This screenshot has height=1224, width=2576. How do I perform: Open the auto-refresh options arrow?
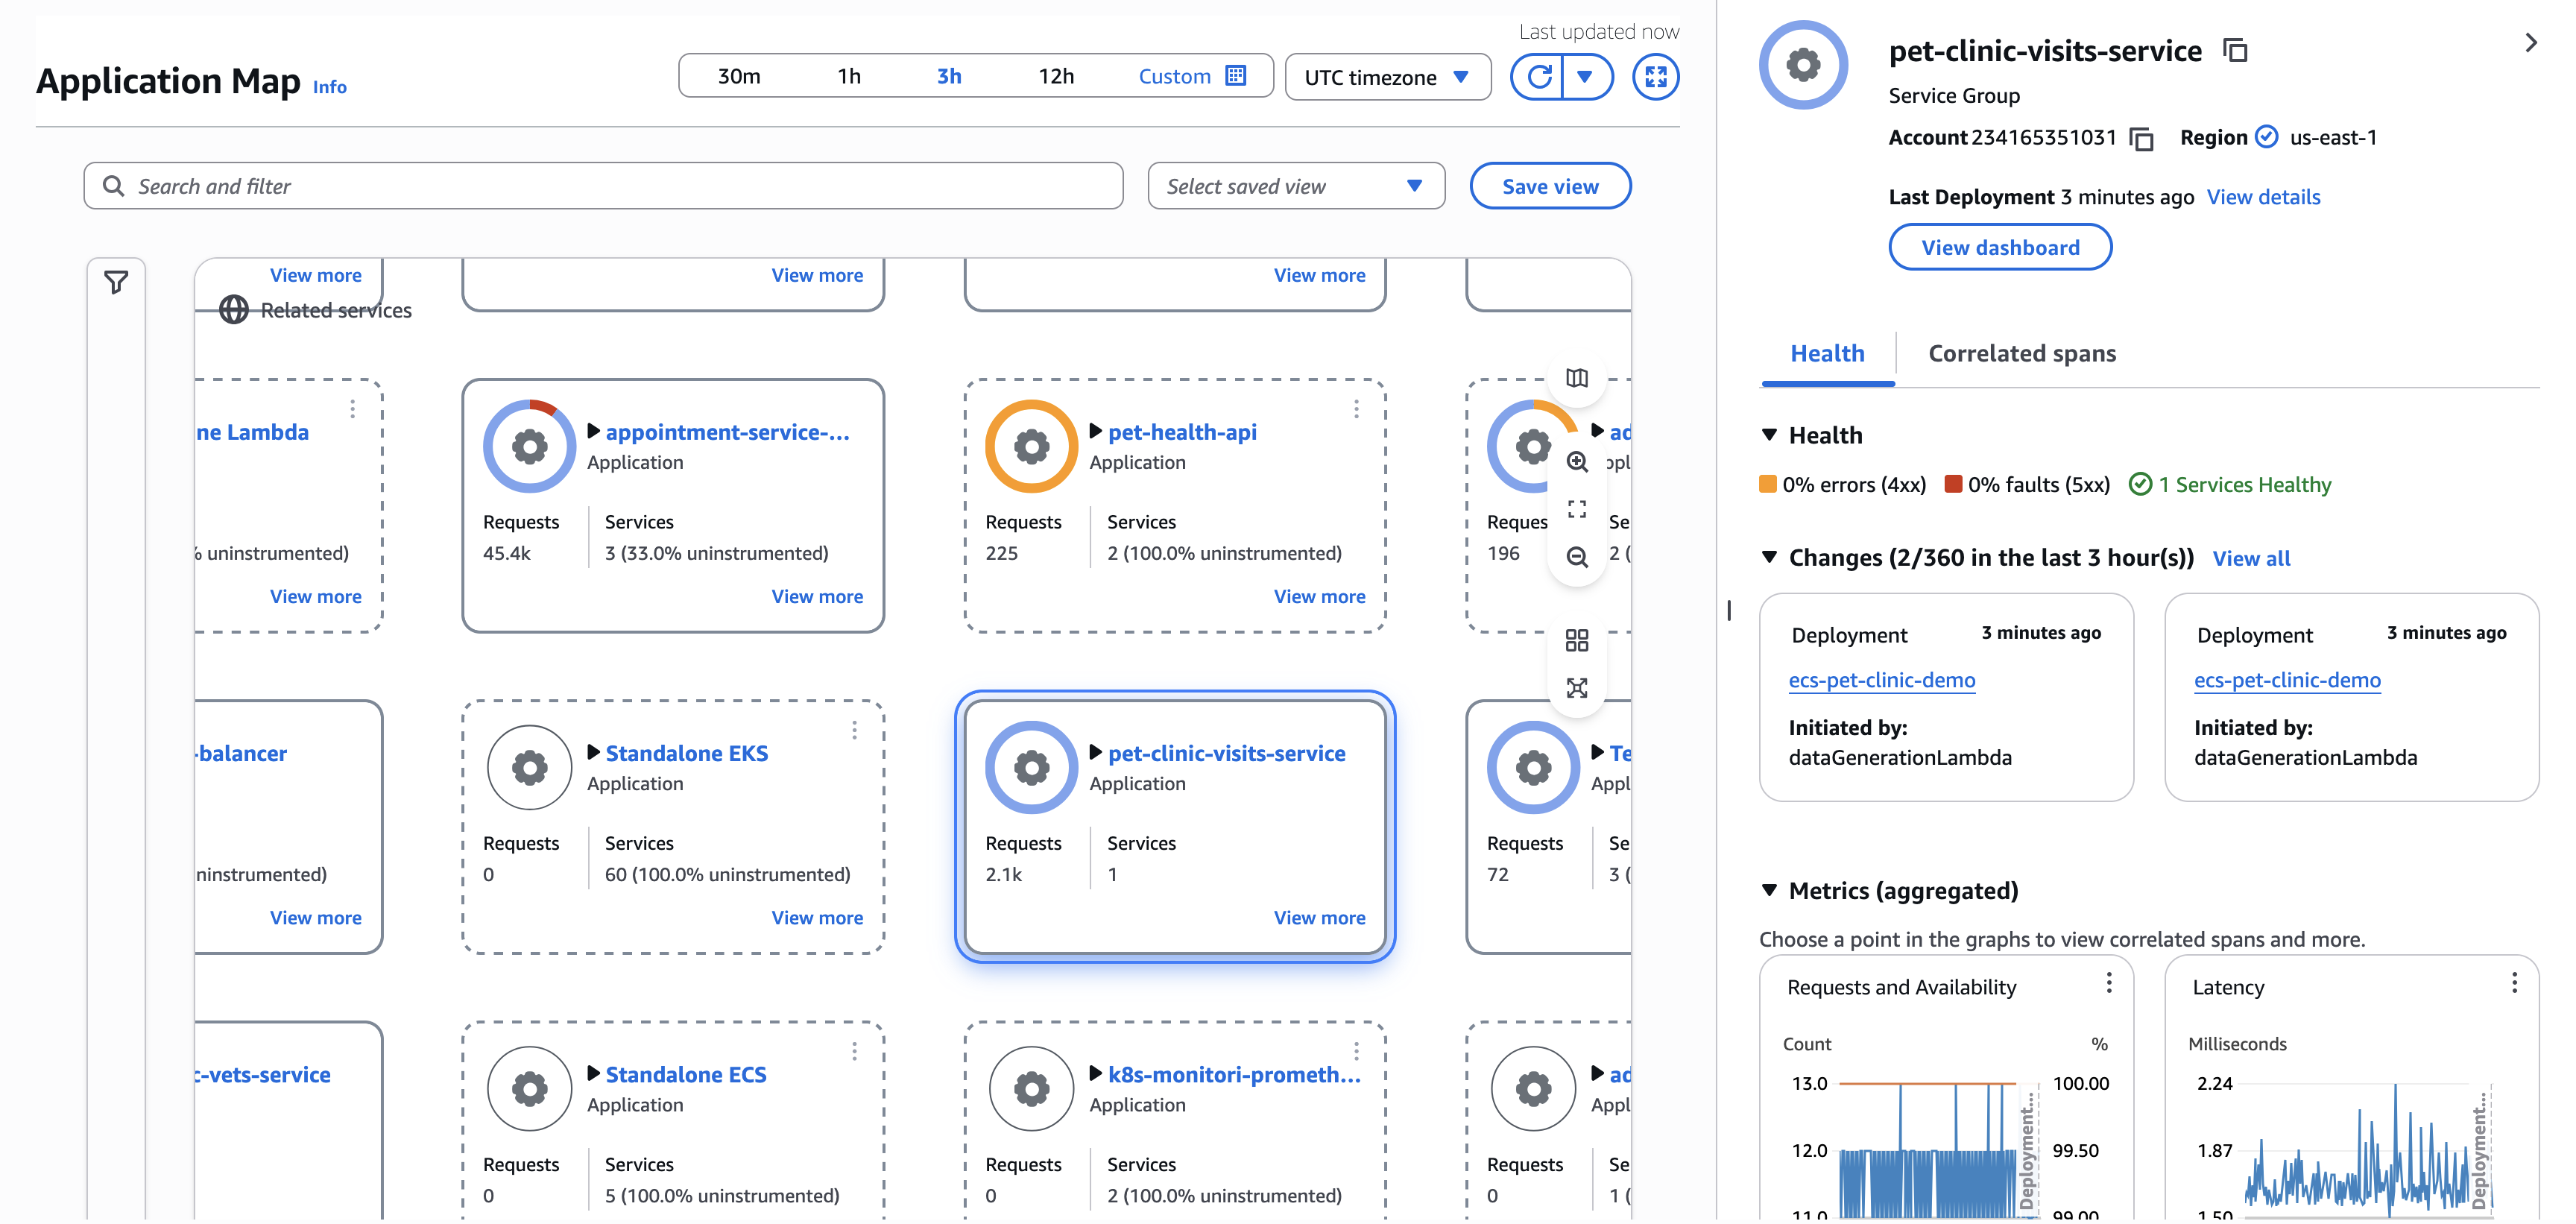coord(1586,76)
